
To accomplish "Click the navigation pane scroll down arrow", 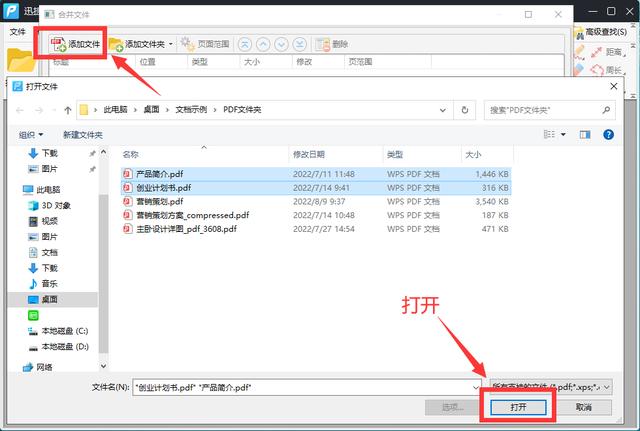I will click(x=103, y=366).
